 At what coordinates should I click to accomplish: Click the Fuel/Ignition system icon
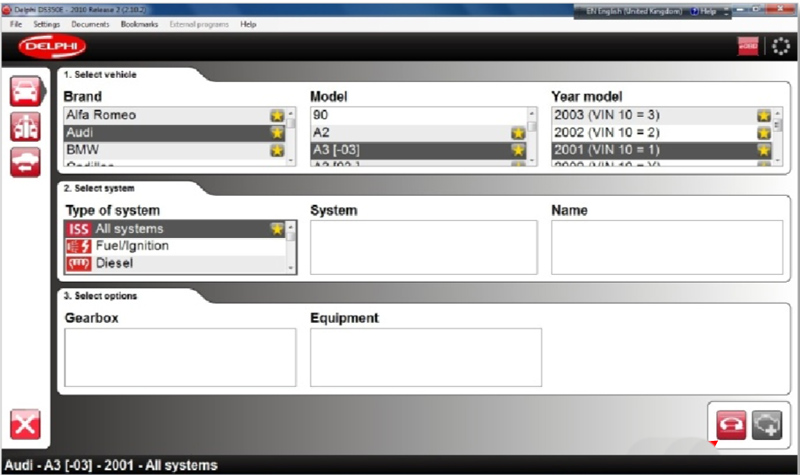point(79,246)
